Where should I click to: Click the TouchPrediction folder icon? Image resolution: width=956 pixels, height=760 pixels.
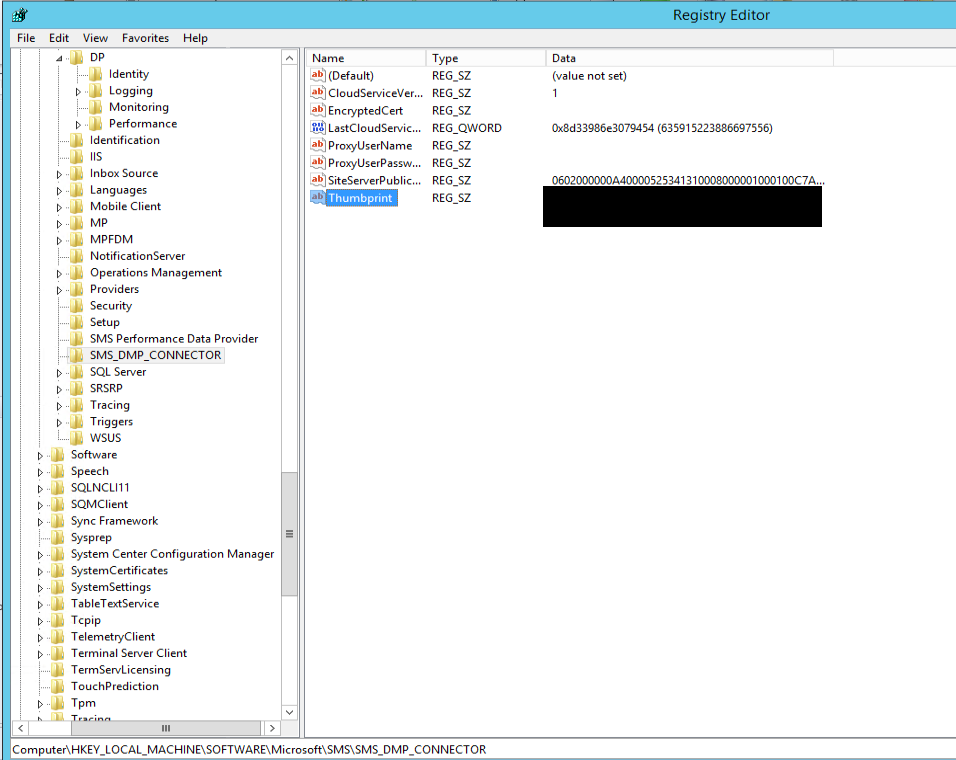coord(58,686)
